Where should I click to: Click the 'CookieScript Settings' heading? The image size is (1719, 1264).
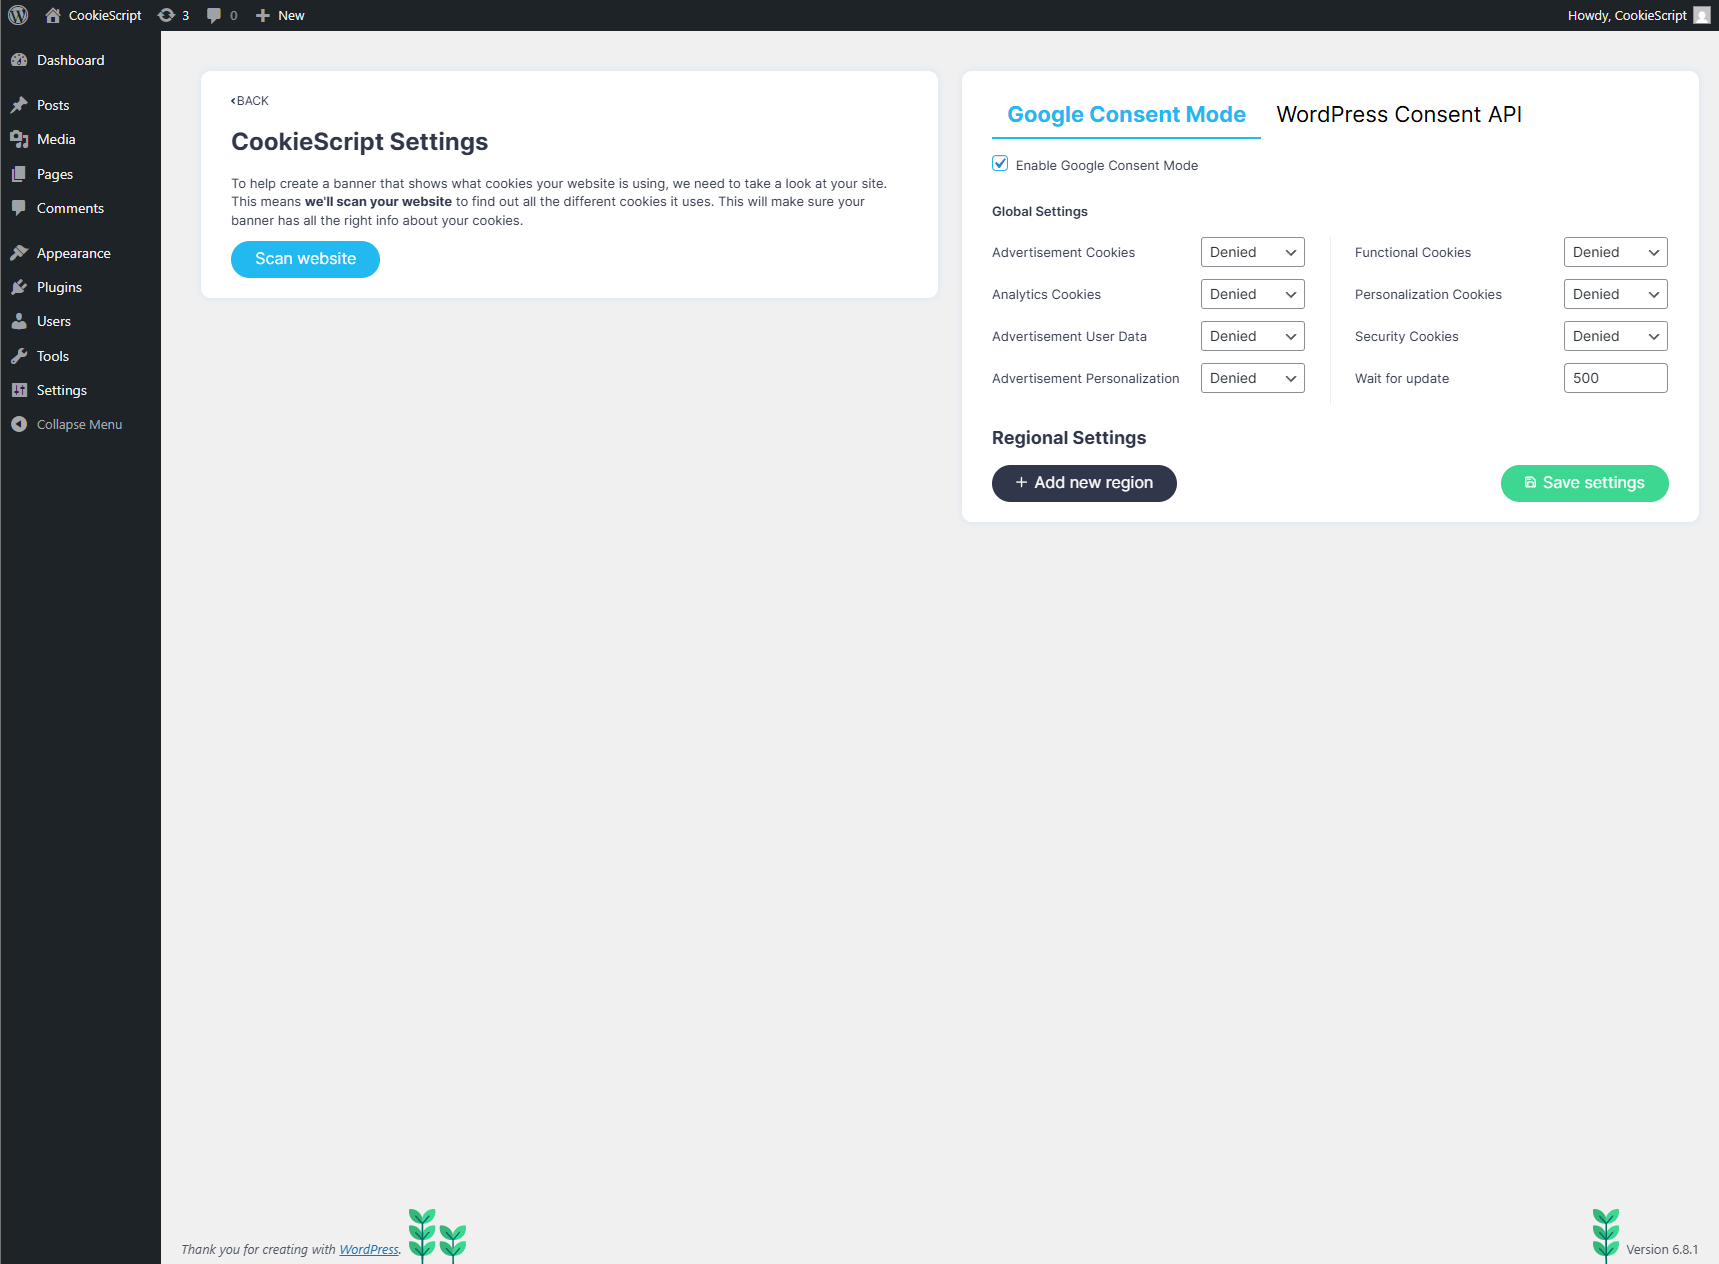[360, 142]
